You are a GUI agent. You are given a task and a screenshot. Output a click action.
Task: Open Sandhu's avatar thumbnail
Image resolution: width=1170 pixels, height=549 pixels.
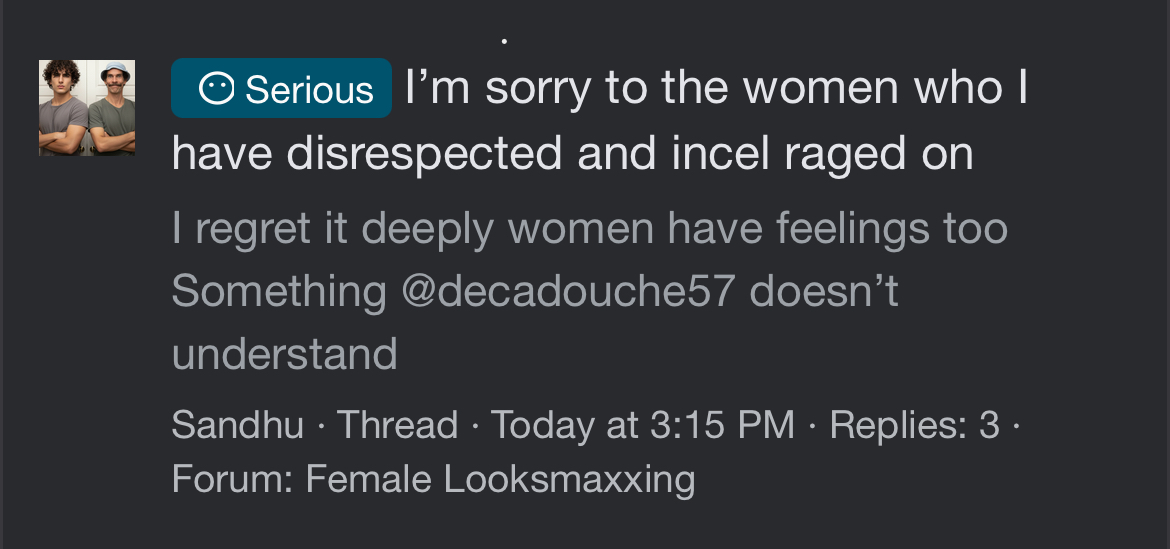coord(87,108)
